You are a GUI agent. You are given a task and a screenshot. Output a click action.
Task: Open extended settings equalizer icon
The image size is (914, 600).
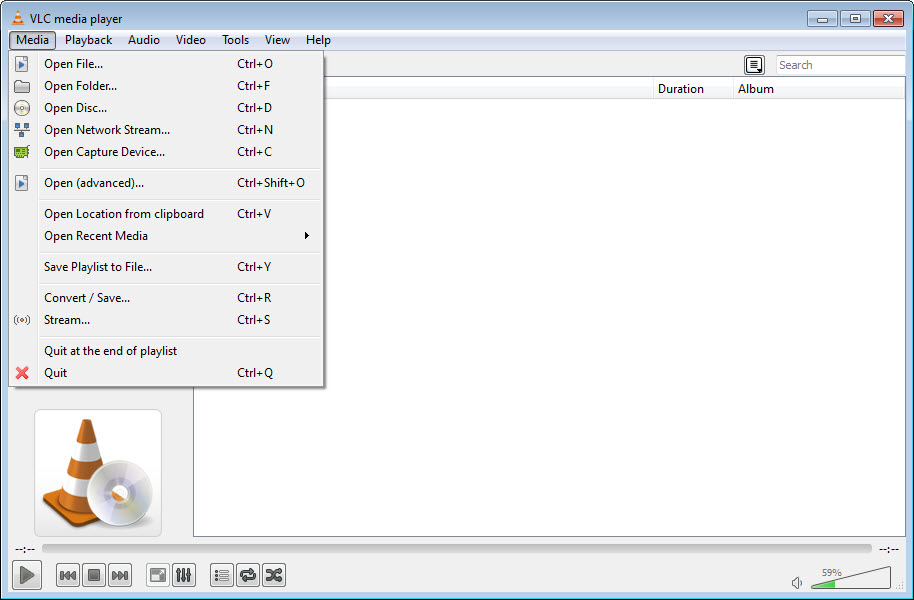coord(184,576)
